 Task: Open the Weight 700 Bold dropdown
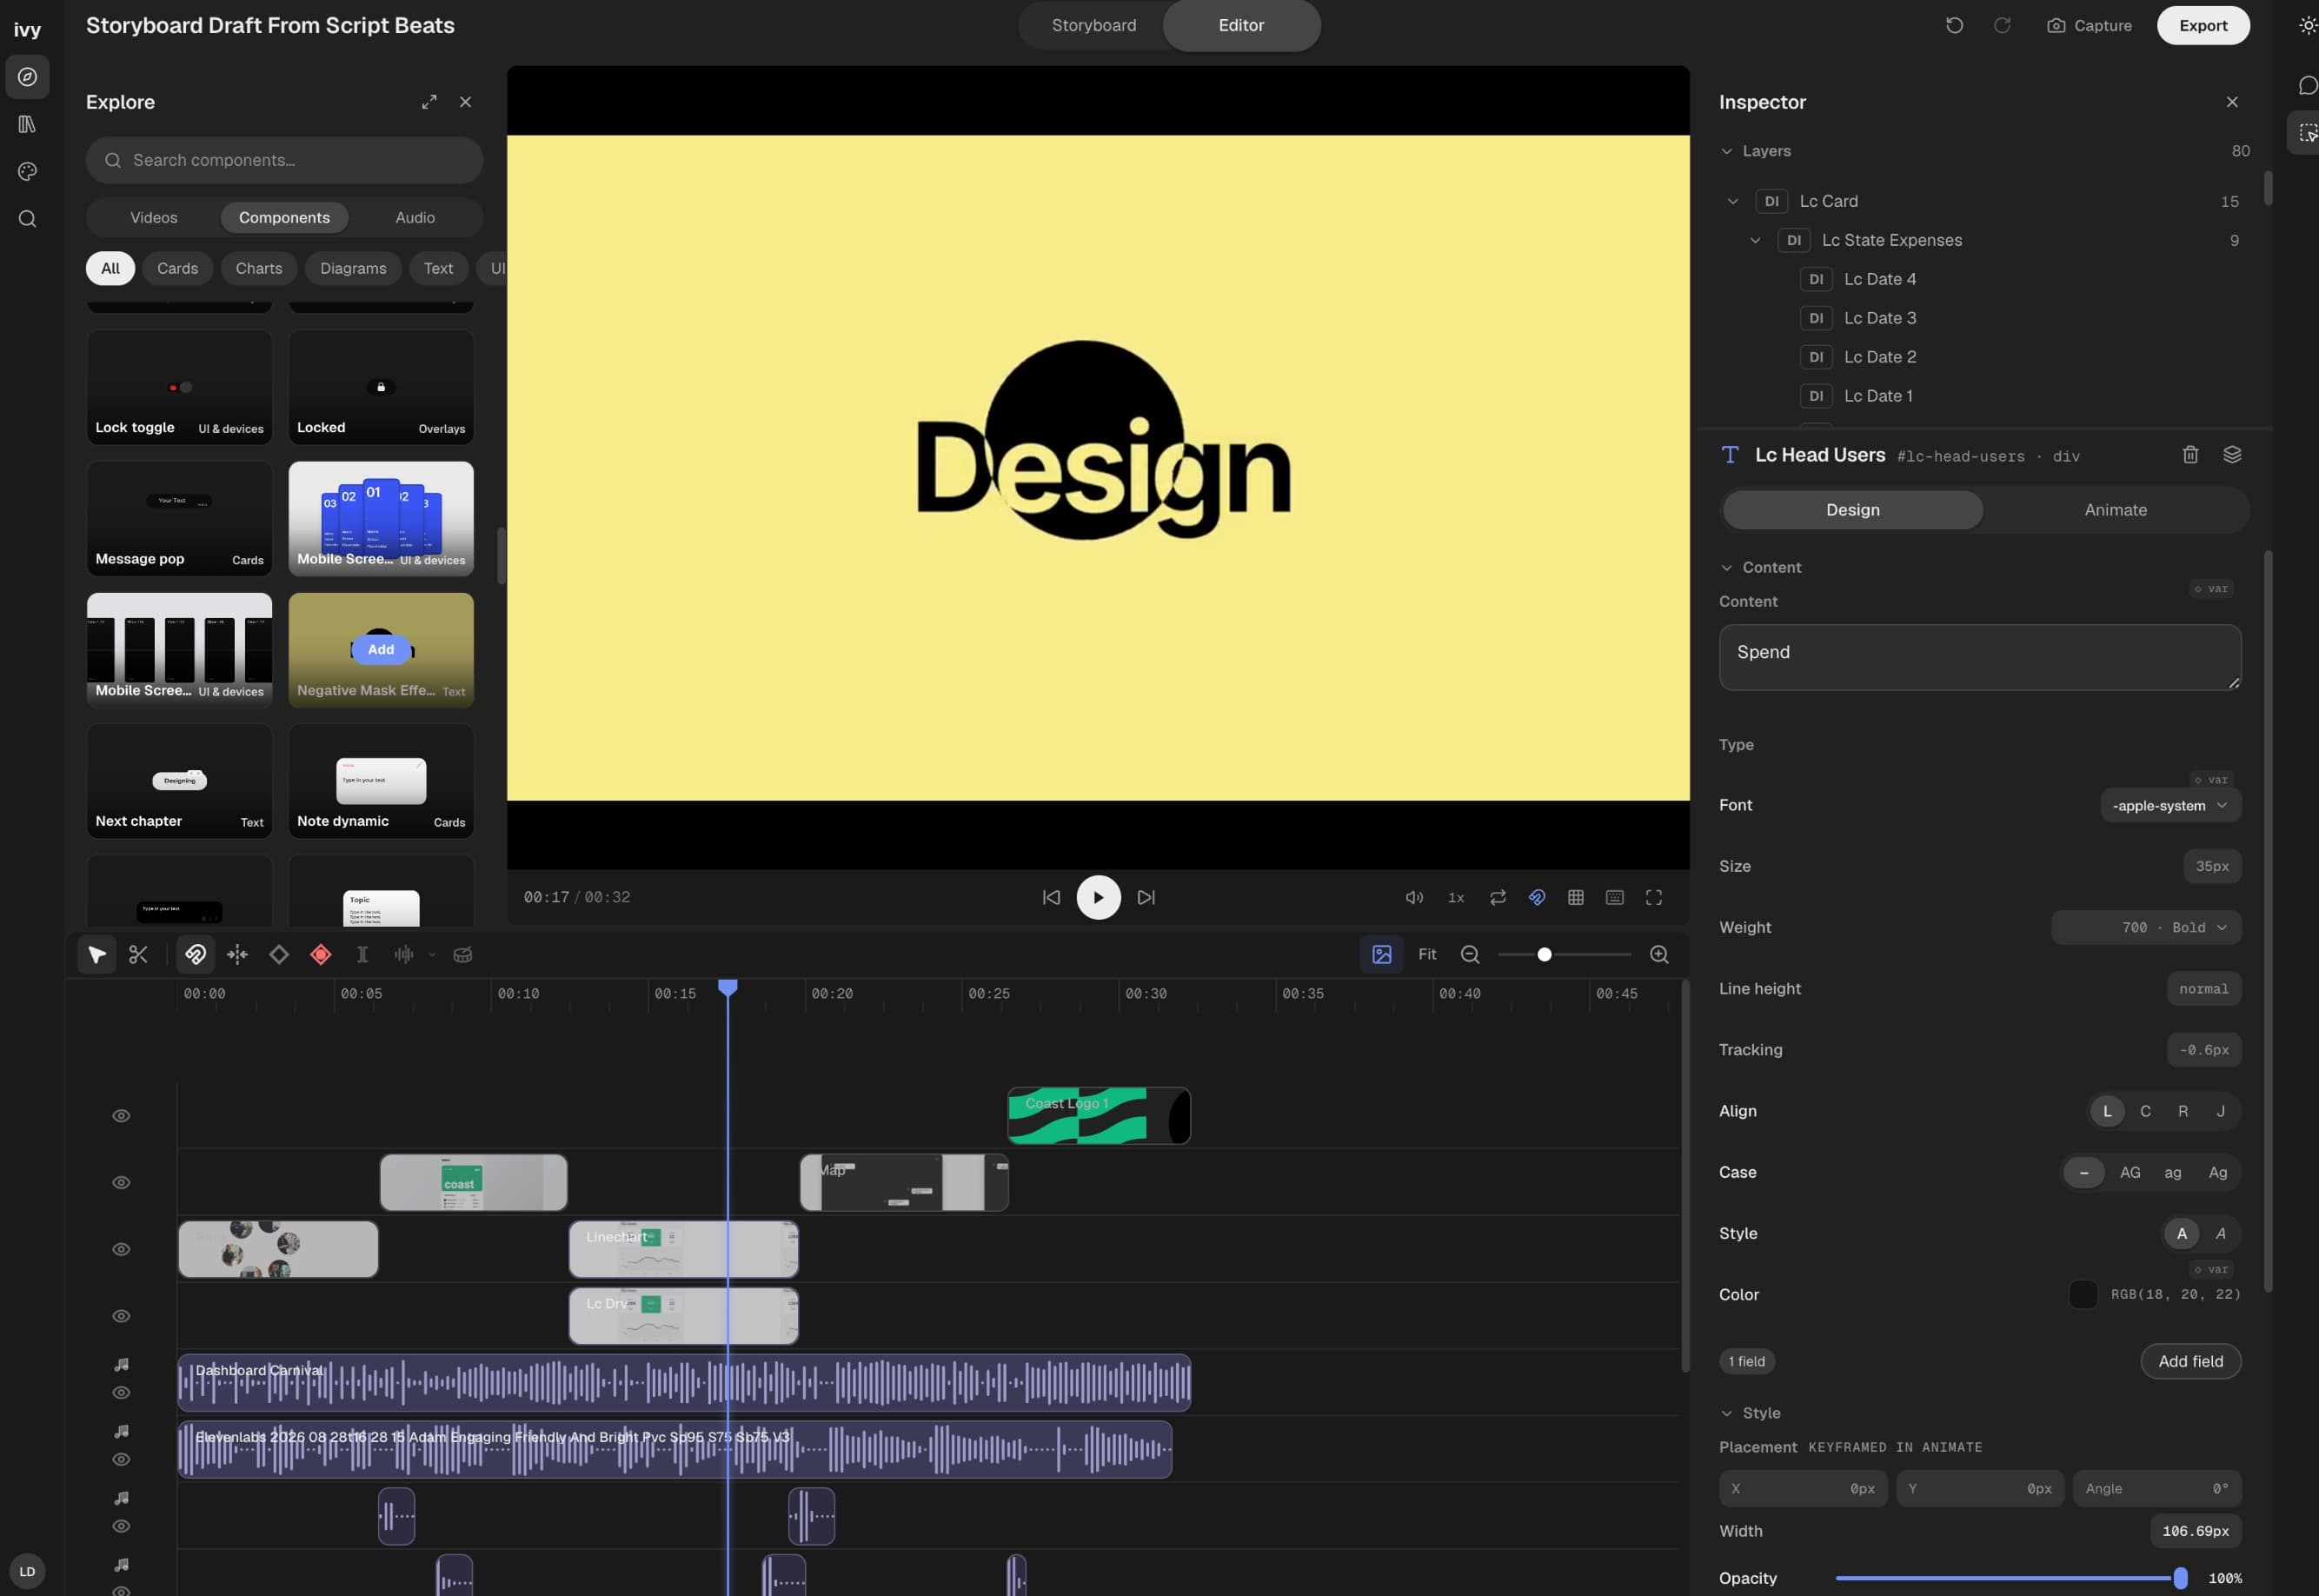pyautogui.click(x=2145, y=927)
